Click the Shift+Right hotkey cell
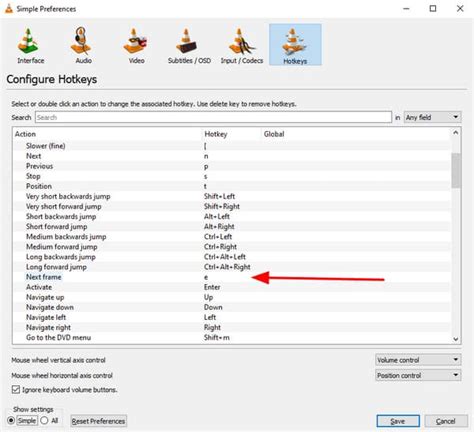This screenshot has width=474, height=432. click(x=222, y=206)
